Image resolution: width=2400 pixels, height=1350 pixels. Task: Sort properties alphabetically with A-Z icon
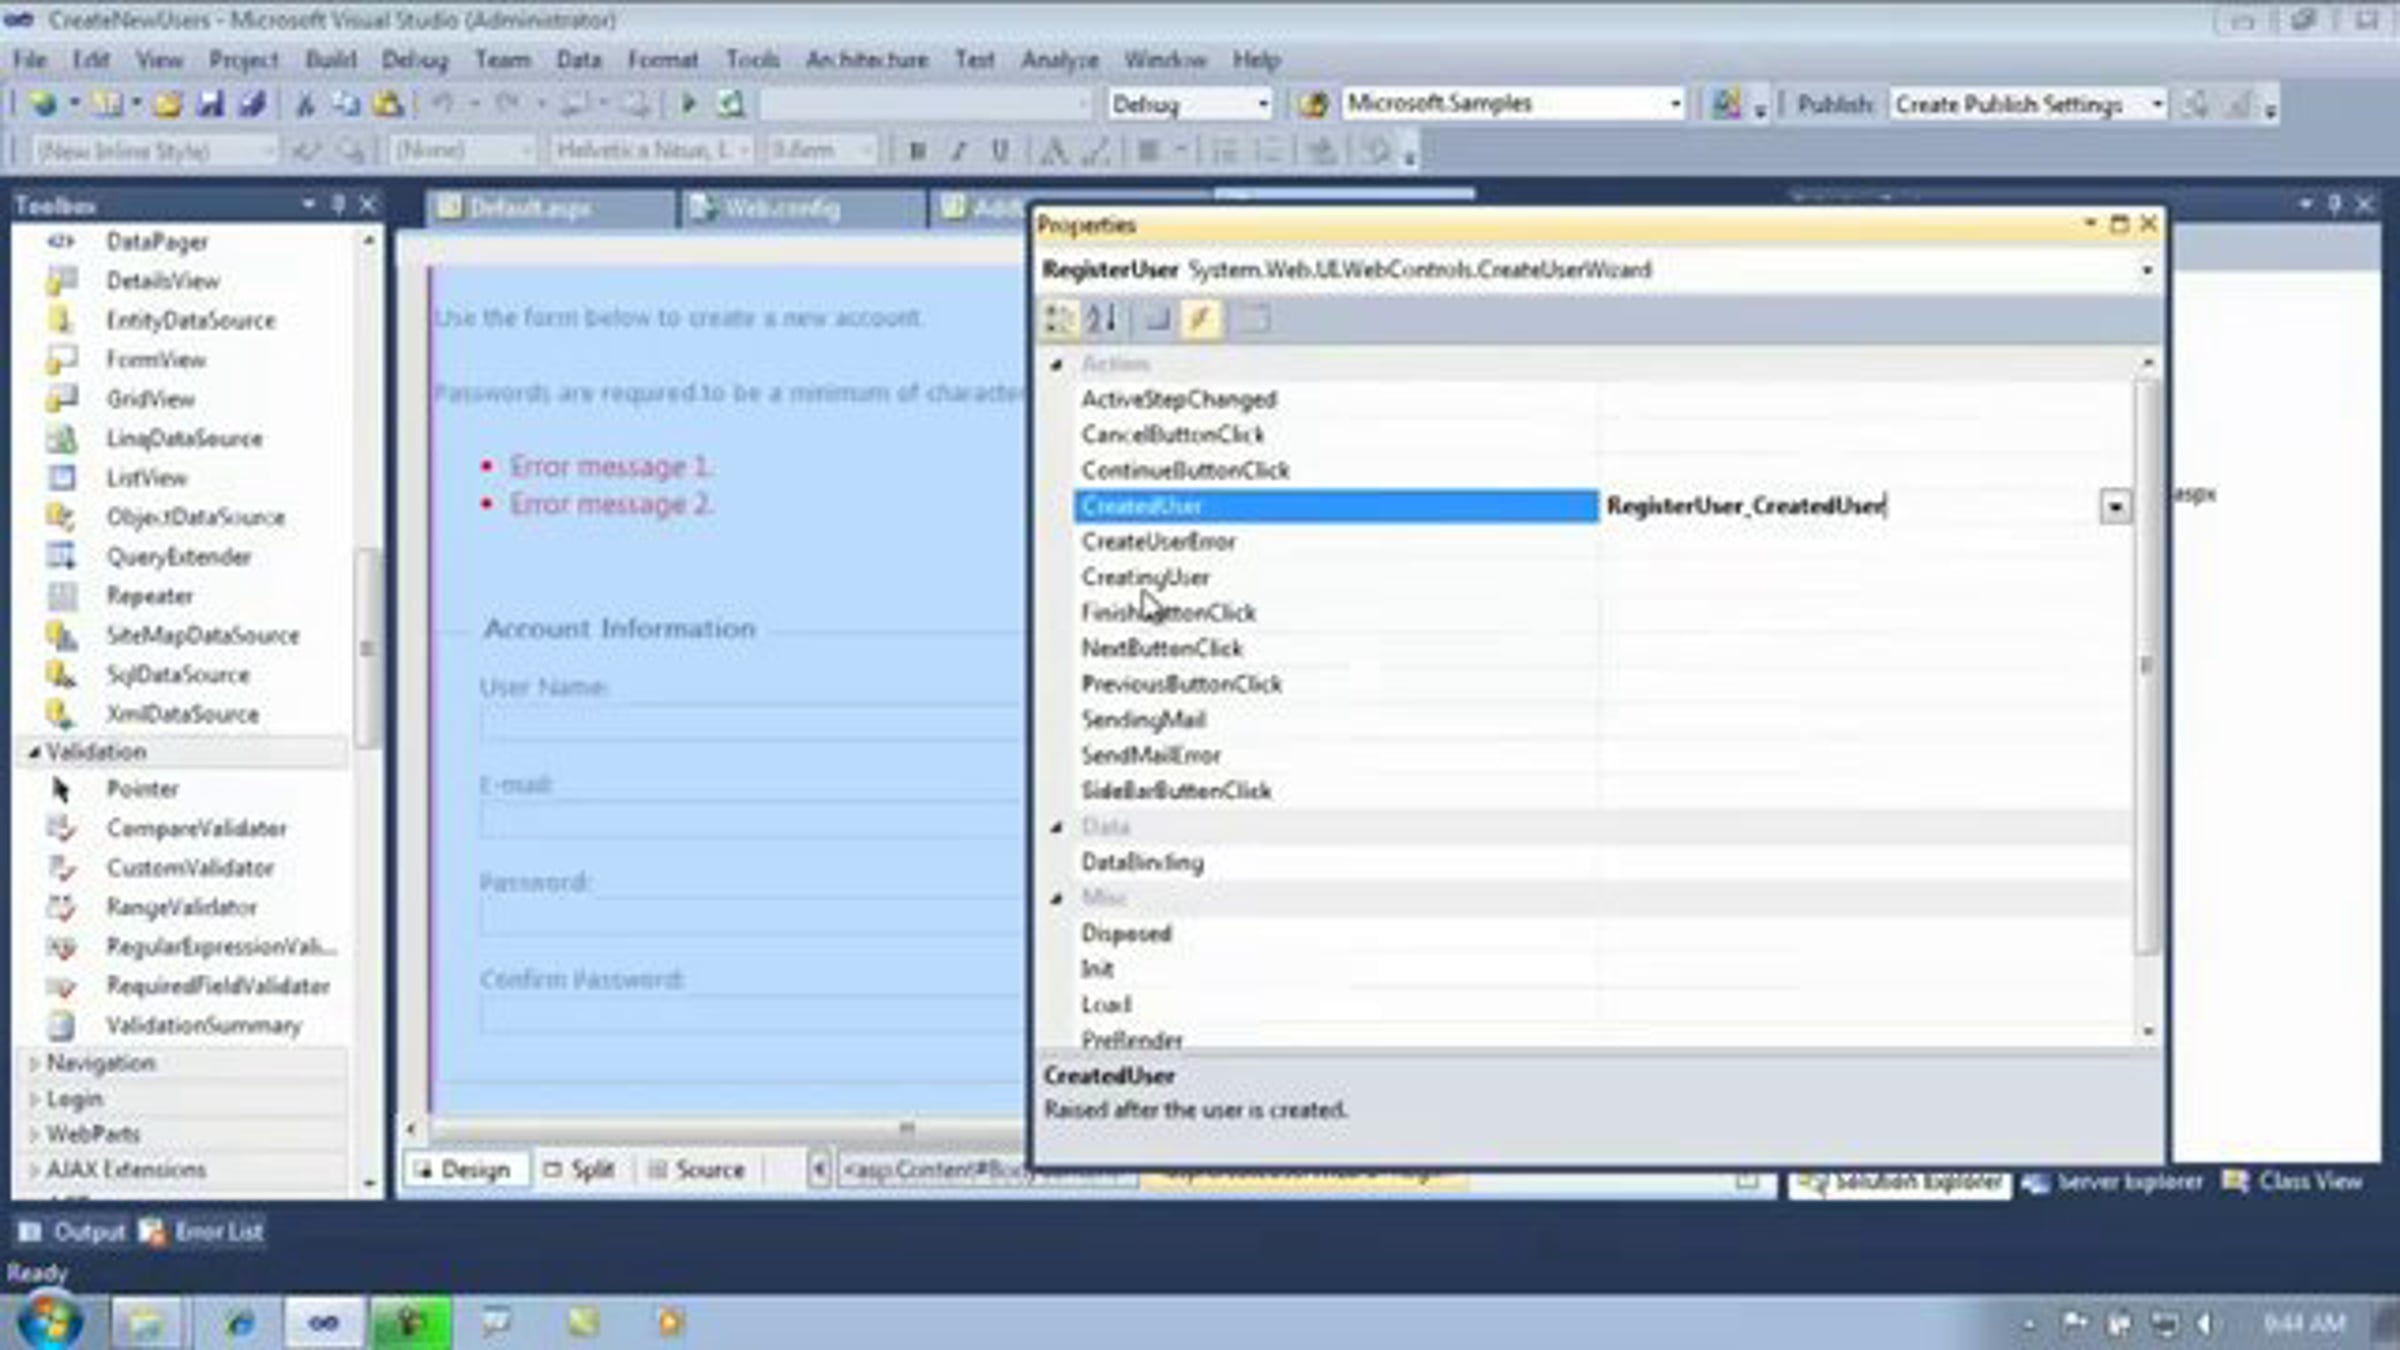[x=1101, y=319]
